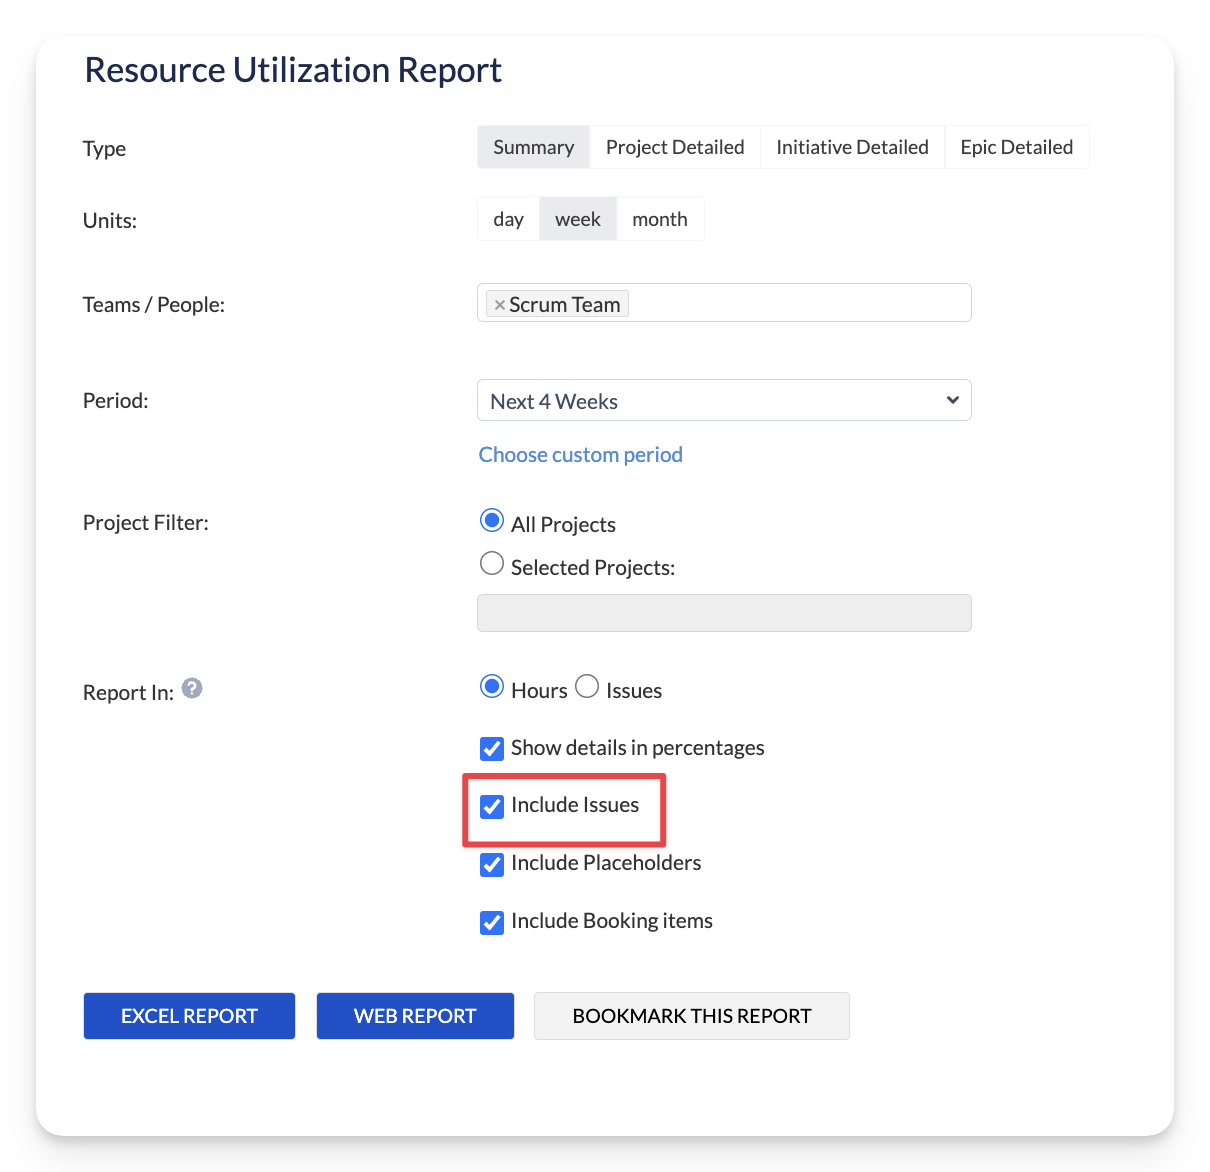
Task: Click the help icon beside Report In
Action: point(192,689)
